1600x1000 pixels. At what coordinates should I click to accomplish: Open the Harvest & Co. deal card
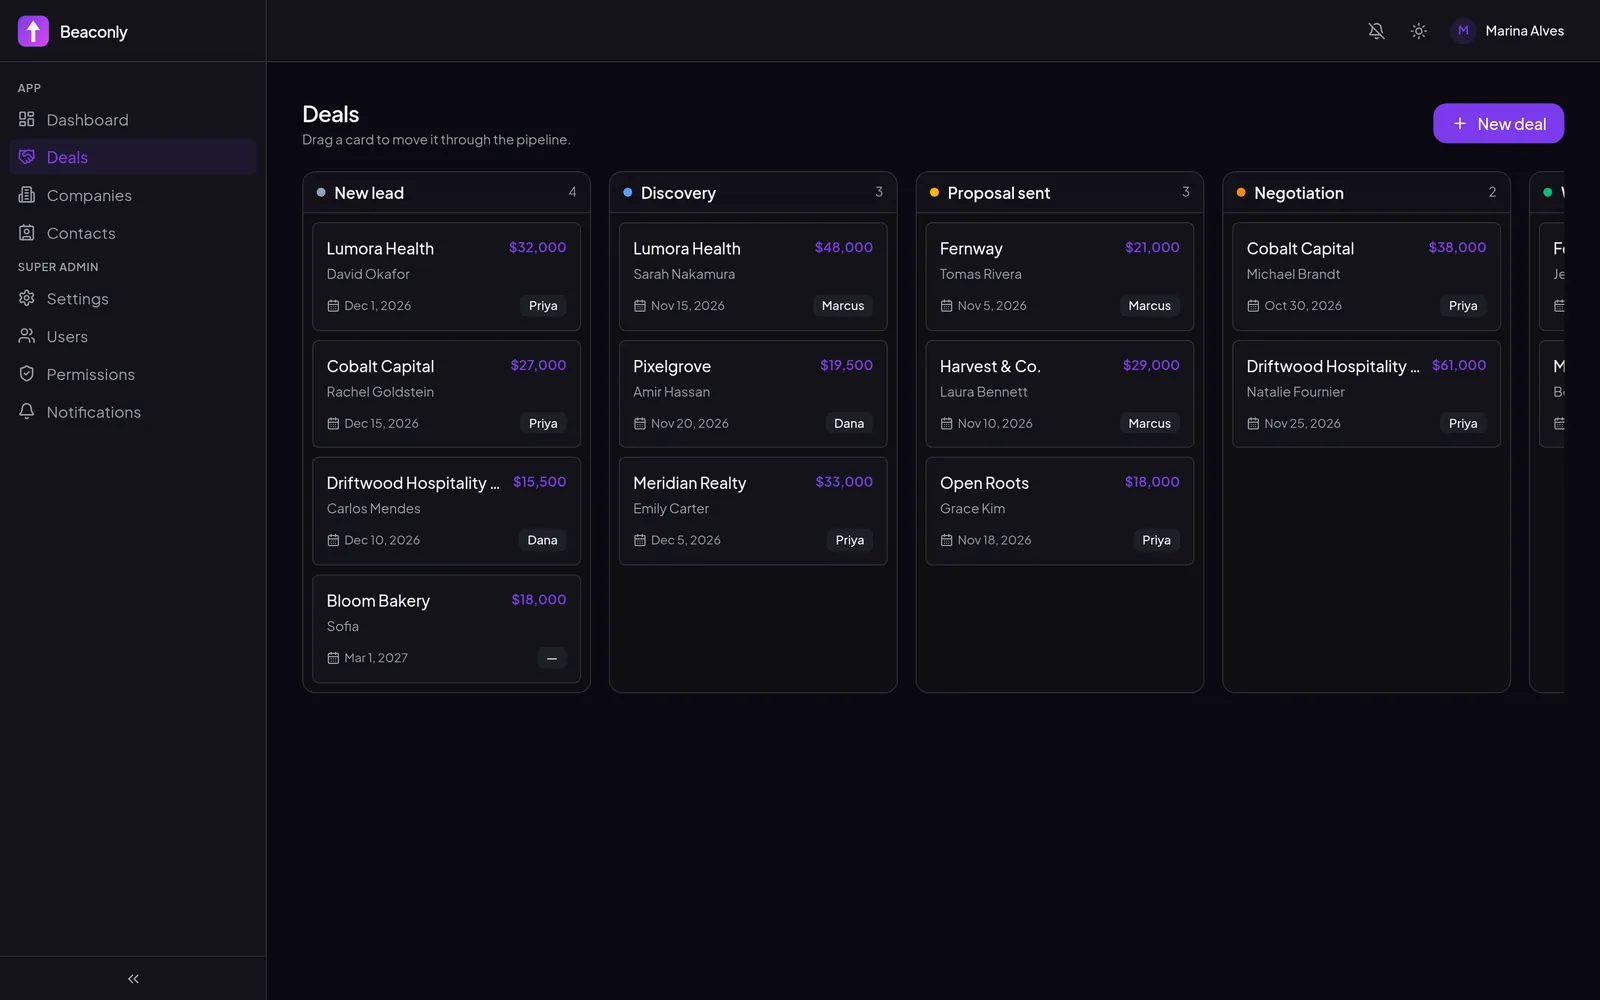1060,394
